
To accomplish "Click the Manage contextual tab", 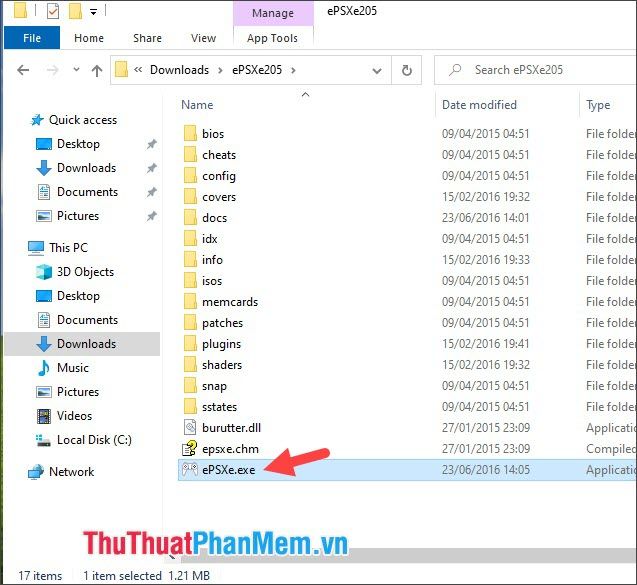I will click(x=273, y=13).
